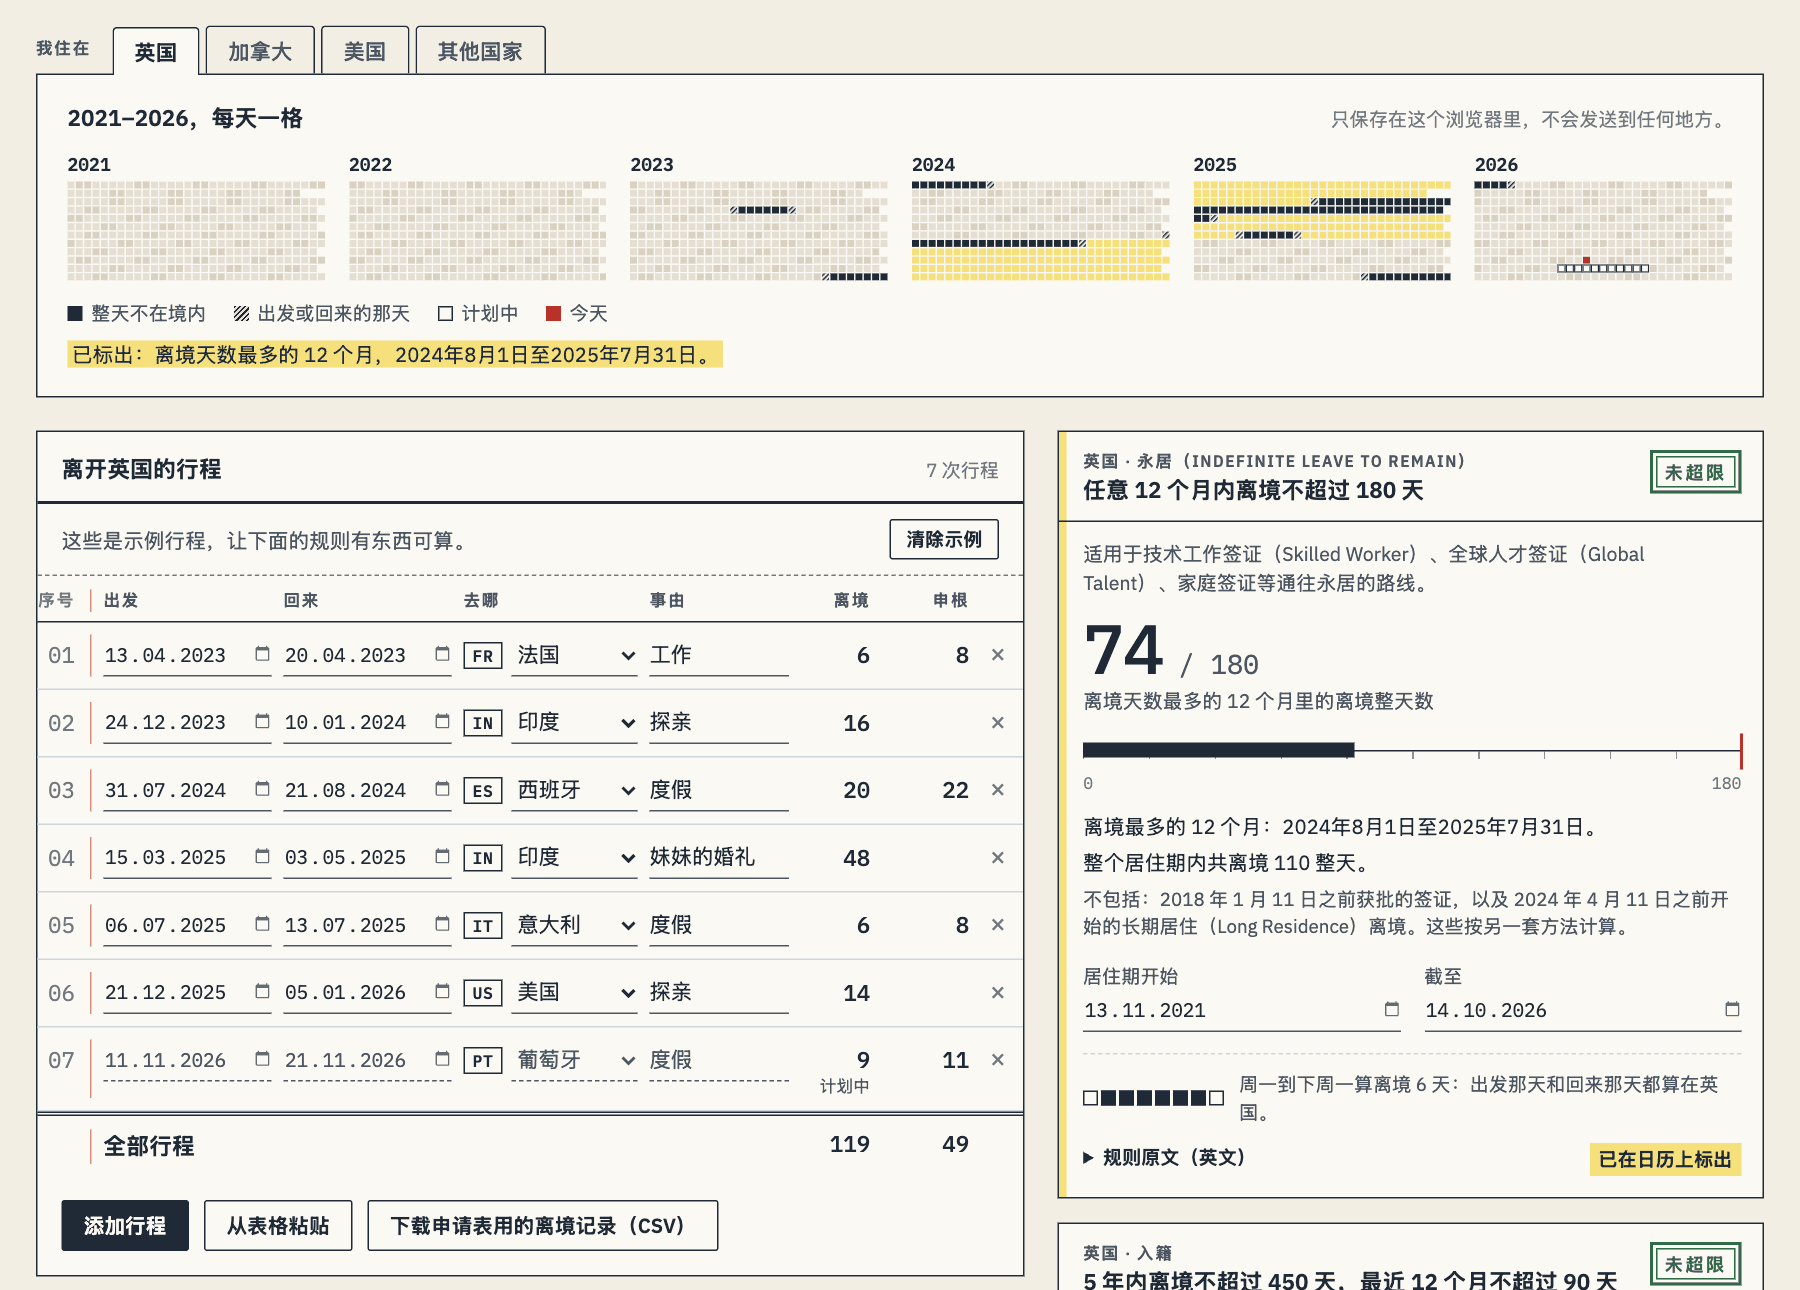Open the 葡萄牙 destination dropdown

click(574, 1060)
